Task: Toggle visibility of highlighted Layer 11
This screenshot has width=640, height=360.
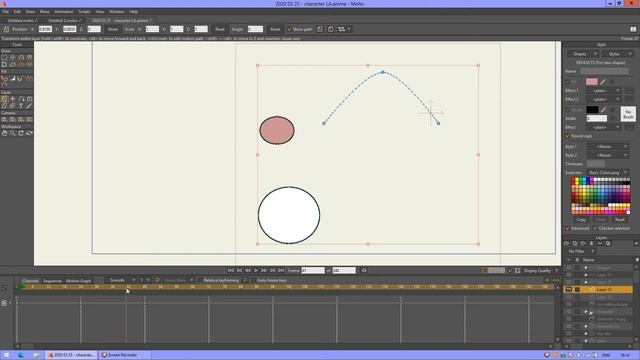Action: tap(569, 289)
